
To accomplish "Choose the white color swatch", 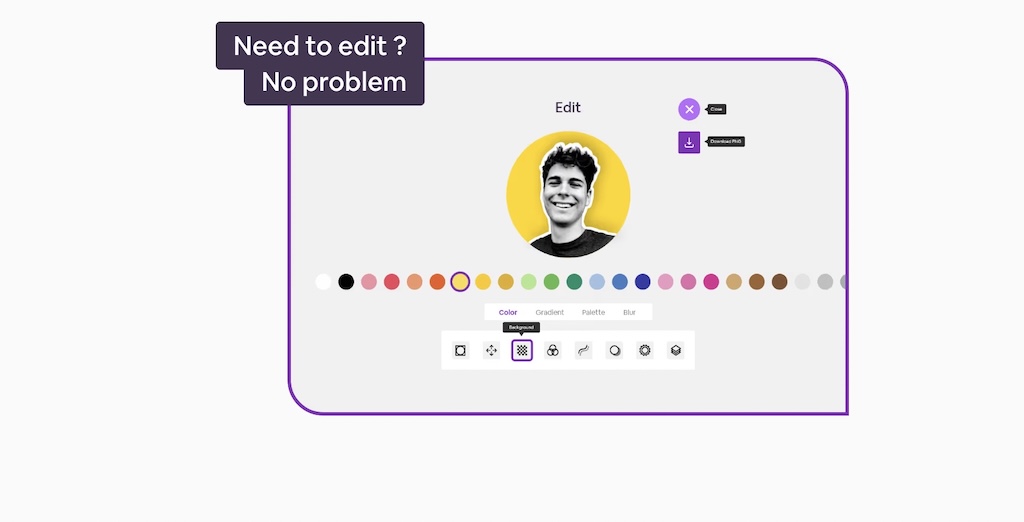I will pos(323,282).
